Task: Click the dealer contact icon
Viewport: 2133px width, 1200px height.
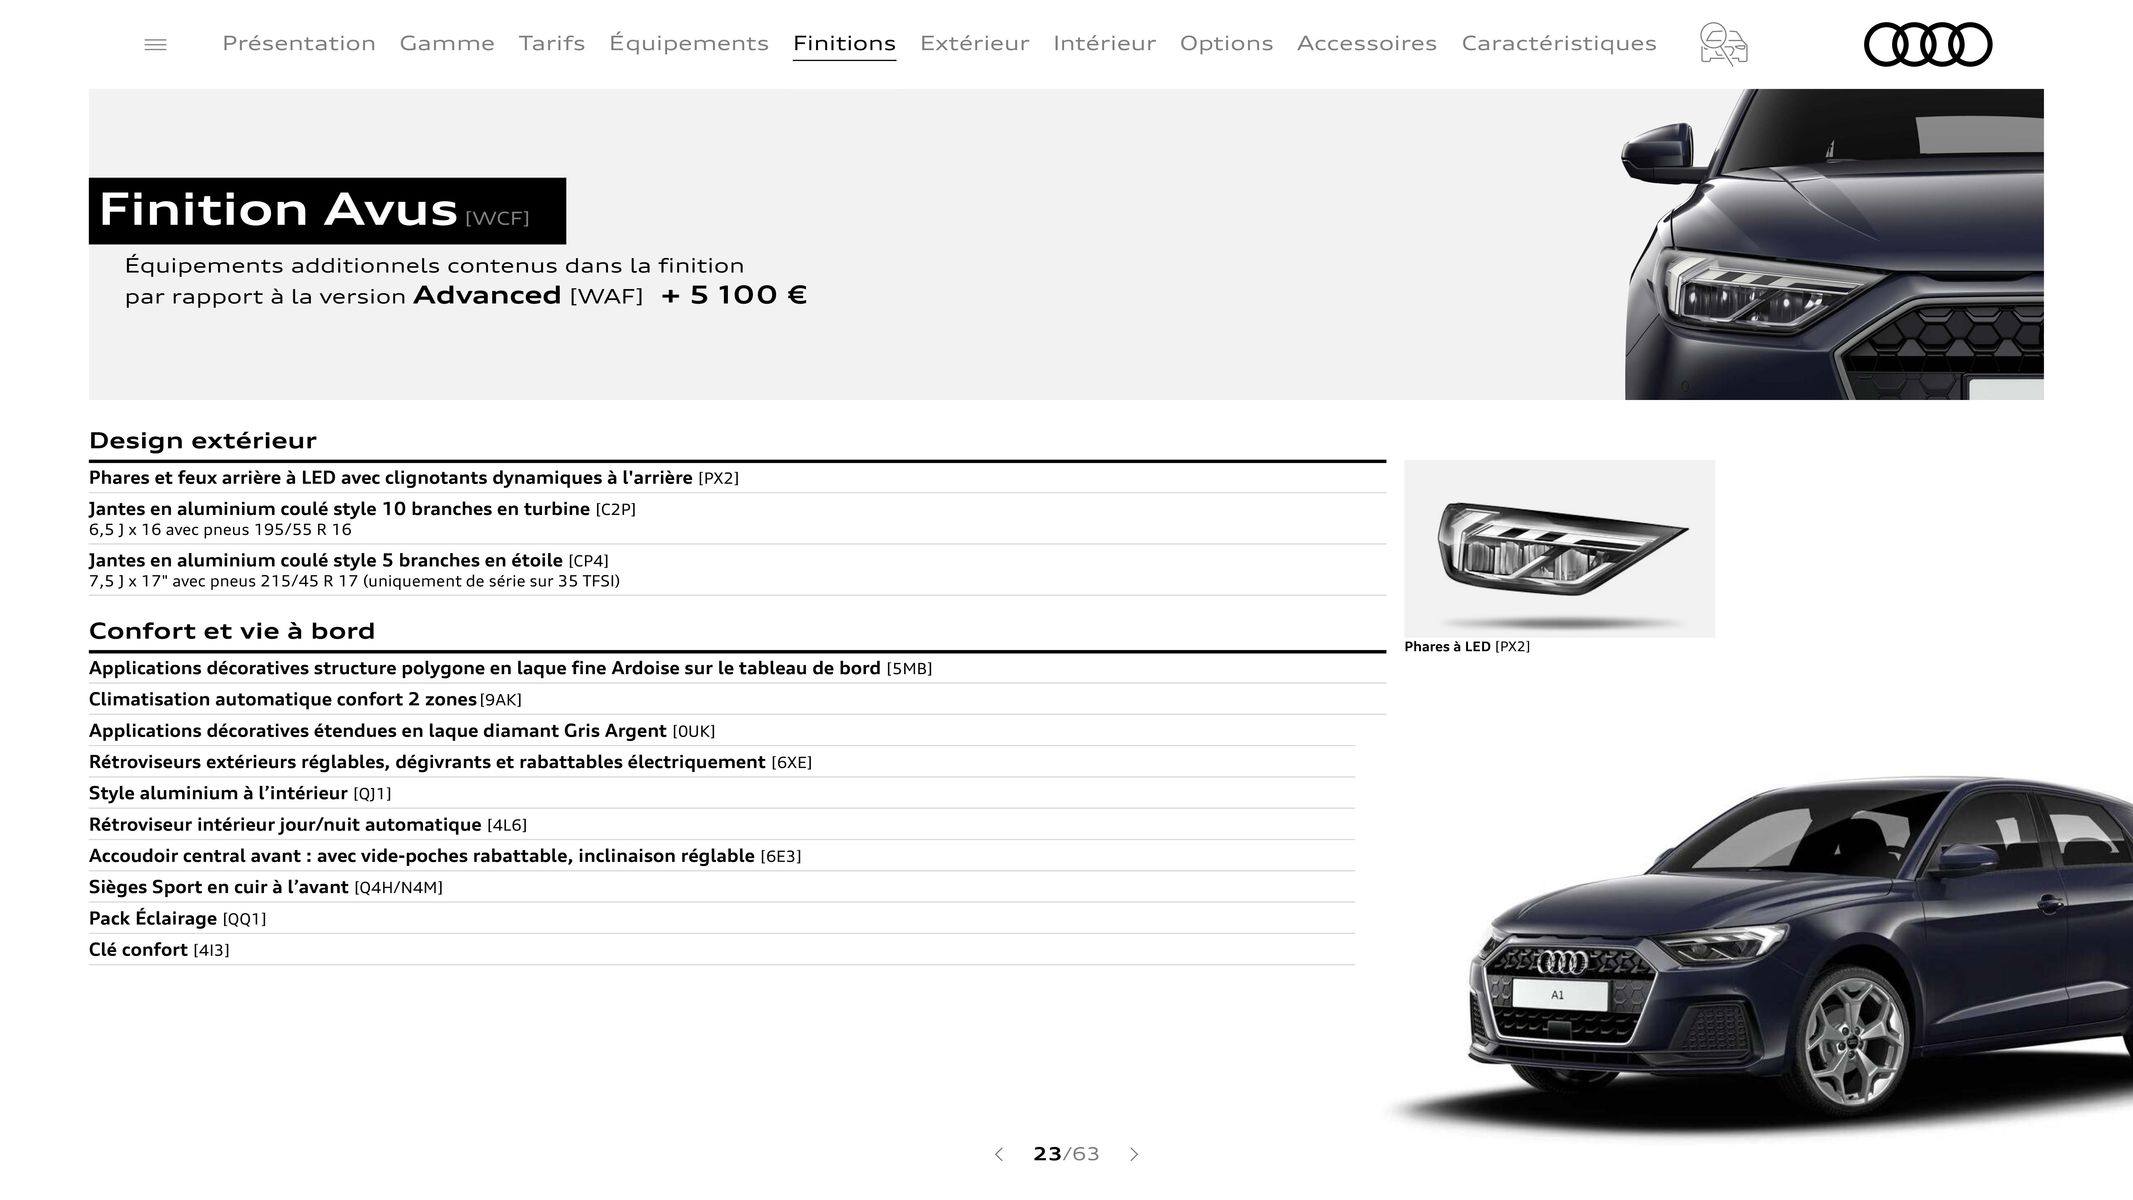Action: 1723,44
